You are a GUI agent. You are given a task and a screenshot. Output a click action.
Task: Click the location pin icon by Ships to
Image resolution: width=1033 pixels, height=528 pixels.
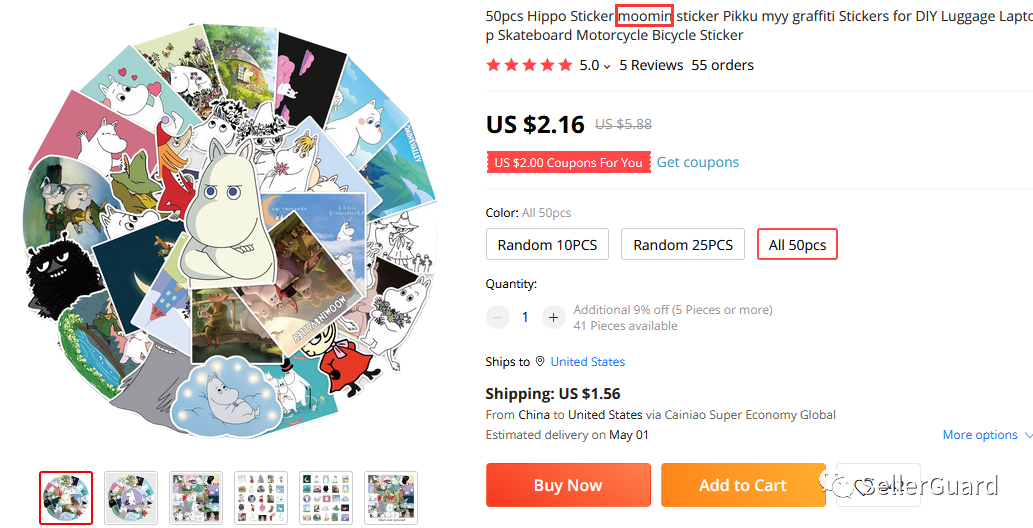[540, 361]
